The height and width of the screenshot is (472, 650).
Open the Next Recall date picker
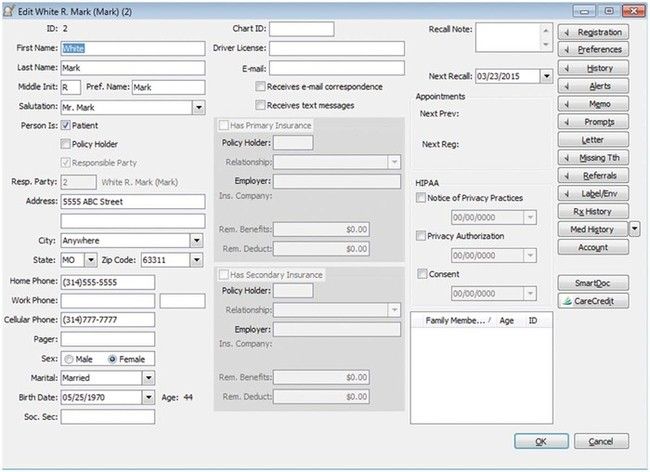pyautogui.click(x=546, y=75)
